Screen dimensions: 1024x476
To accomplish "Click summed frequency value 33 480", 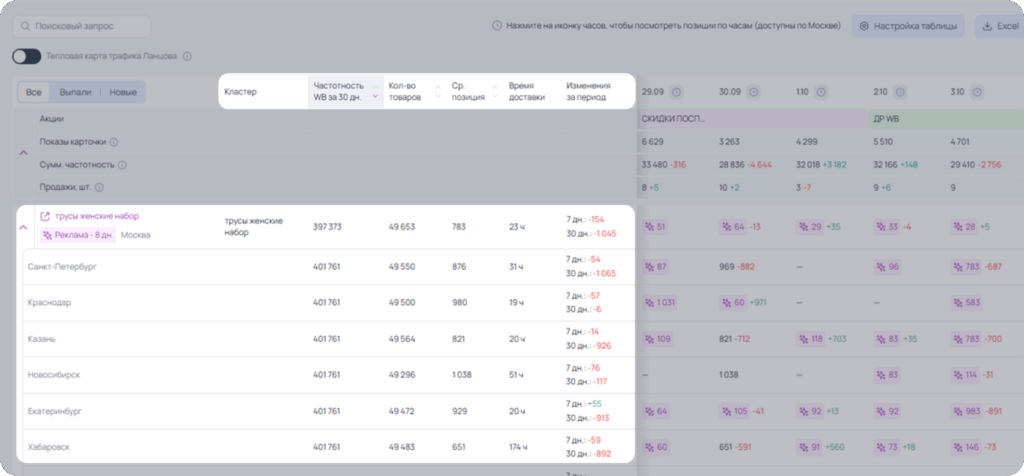I will [x=656, y=165].
